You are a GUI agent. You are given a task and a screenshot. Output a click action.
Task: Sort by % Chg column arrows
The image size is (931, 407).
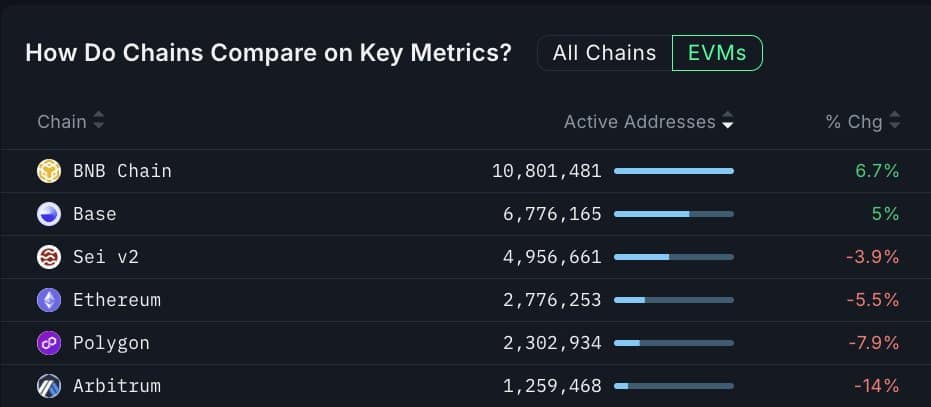(x=894, y=122)
